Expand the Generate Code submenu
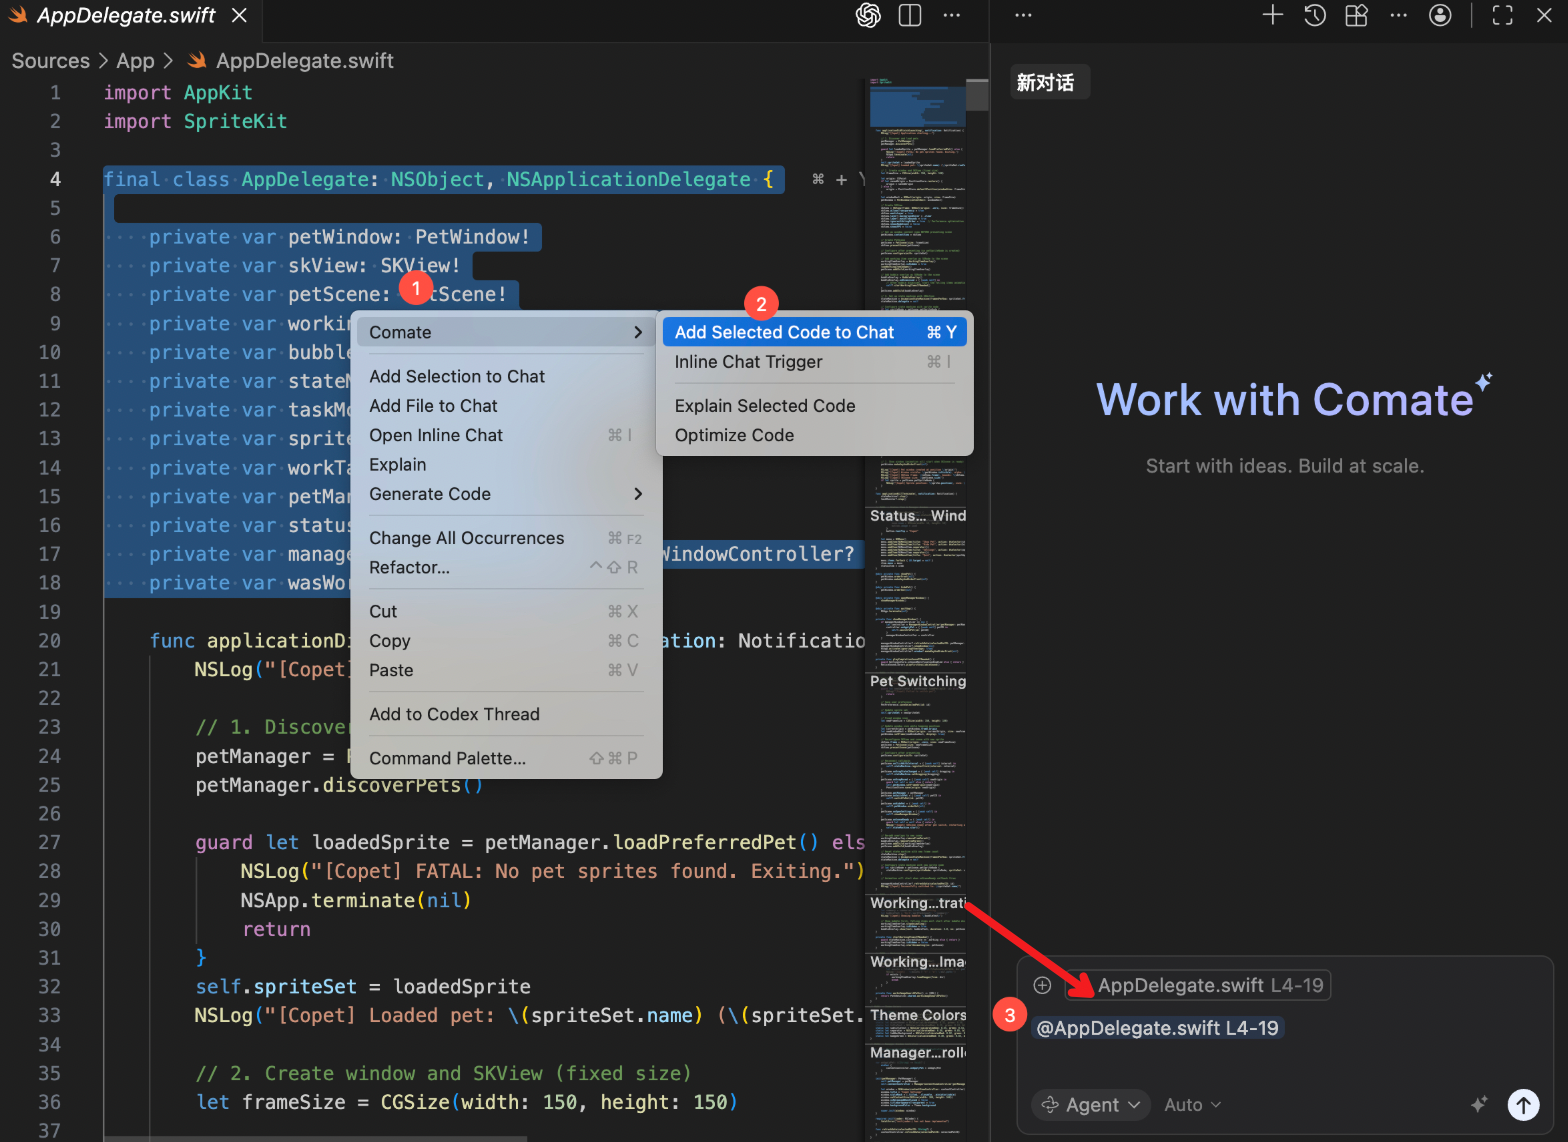Viewport: 1568px width, 1142px height. click(505, 494)
